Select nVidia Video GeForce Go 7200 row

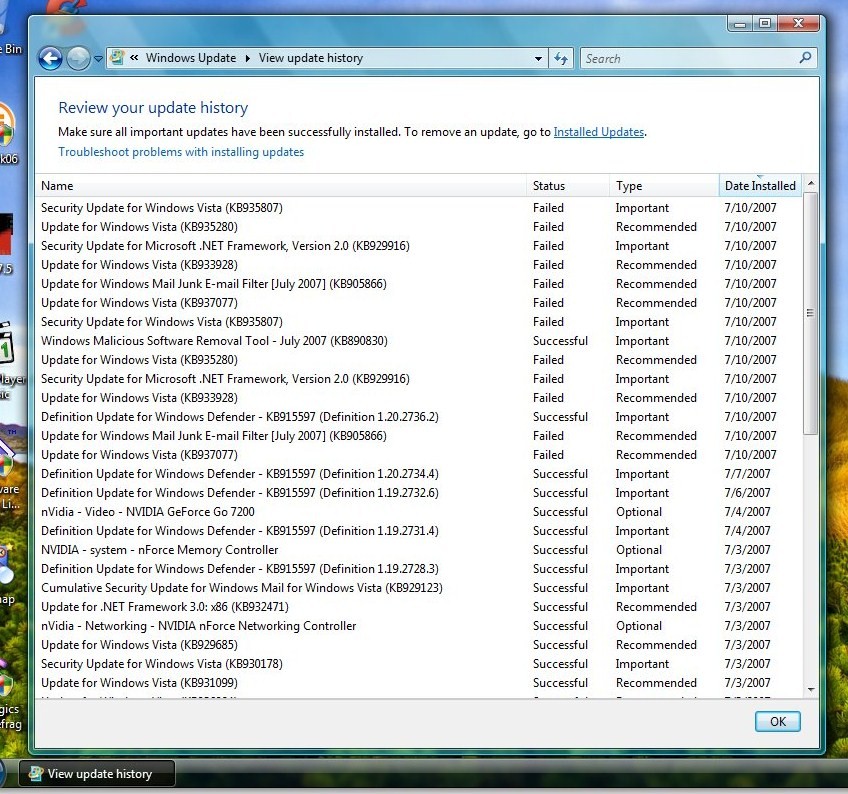pyautogui.click(x=418, y=512)
